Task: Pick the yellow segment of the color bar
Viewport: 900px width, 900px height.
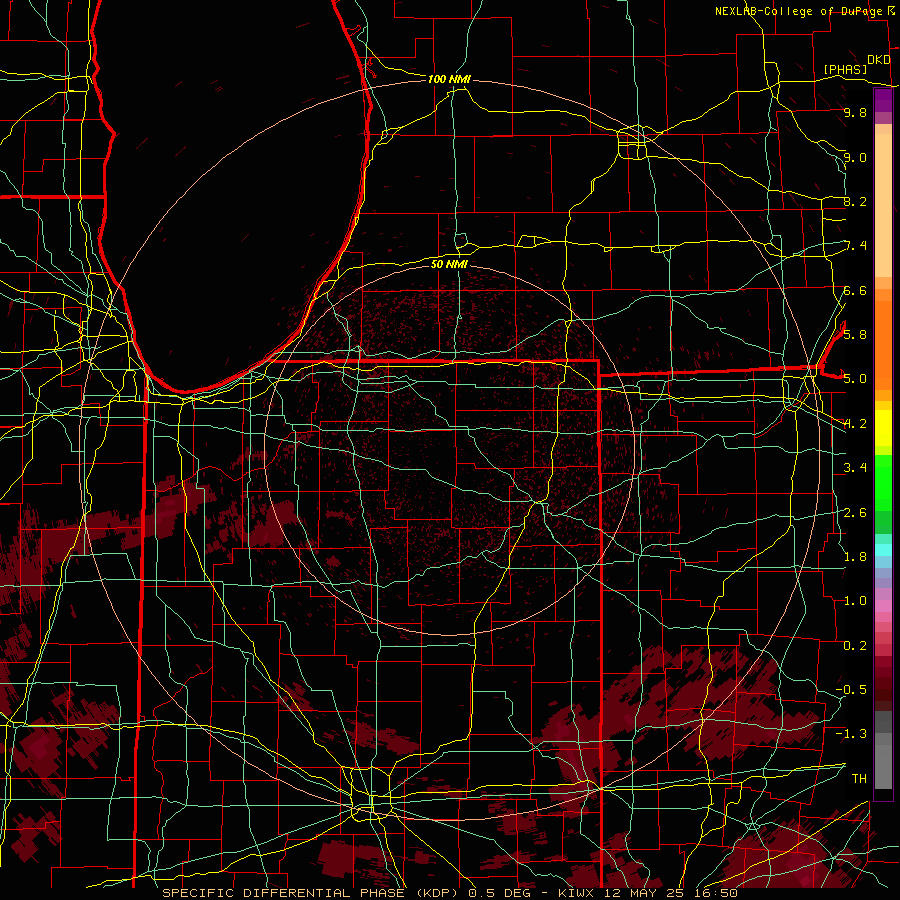Action: point(883,428)
